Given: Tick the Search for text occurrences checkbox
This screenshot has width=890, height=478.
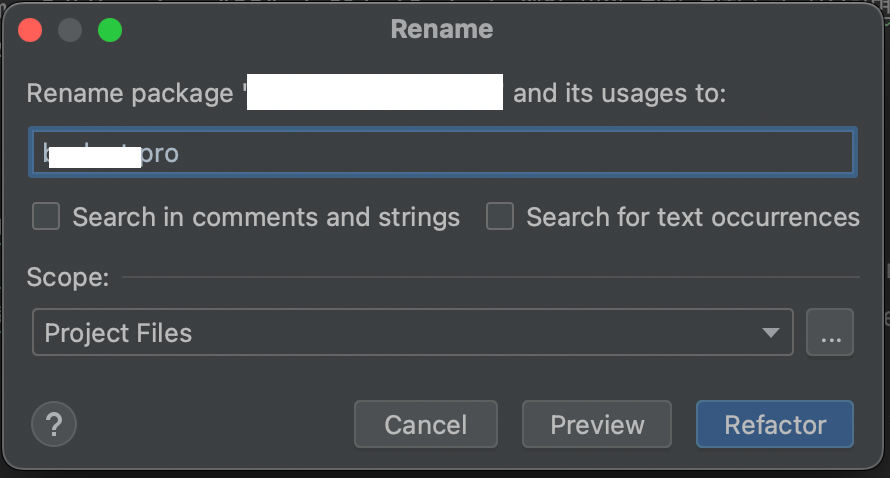Looking at the screenshot, I should 500,217.
